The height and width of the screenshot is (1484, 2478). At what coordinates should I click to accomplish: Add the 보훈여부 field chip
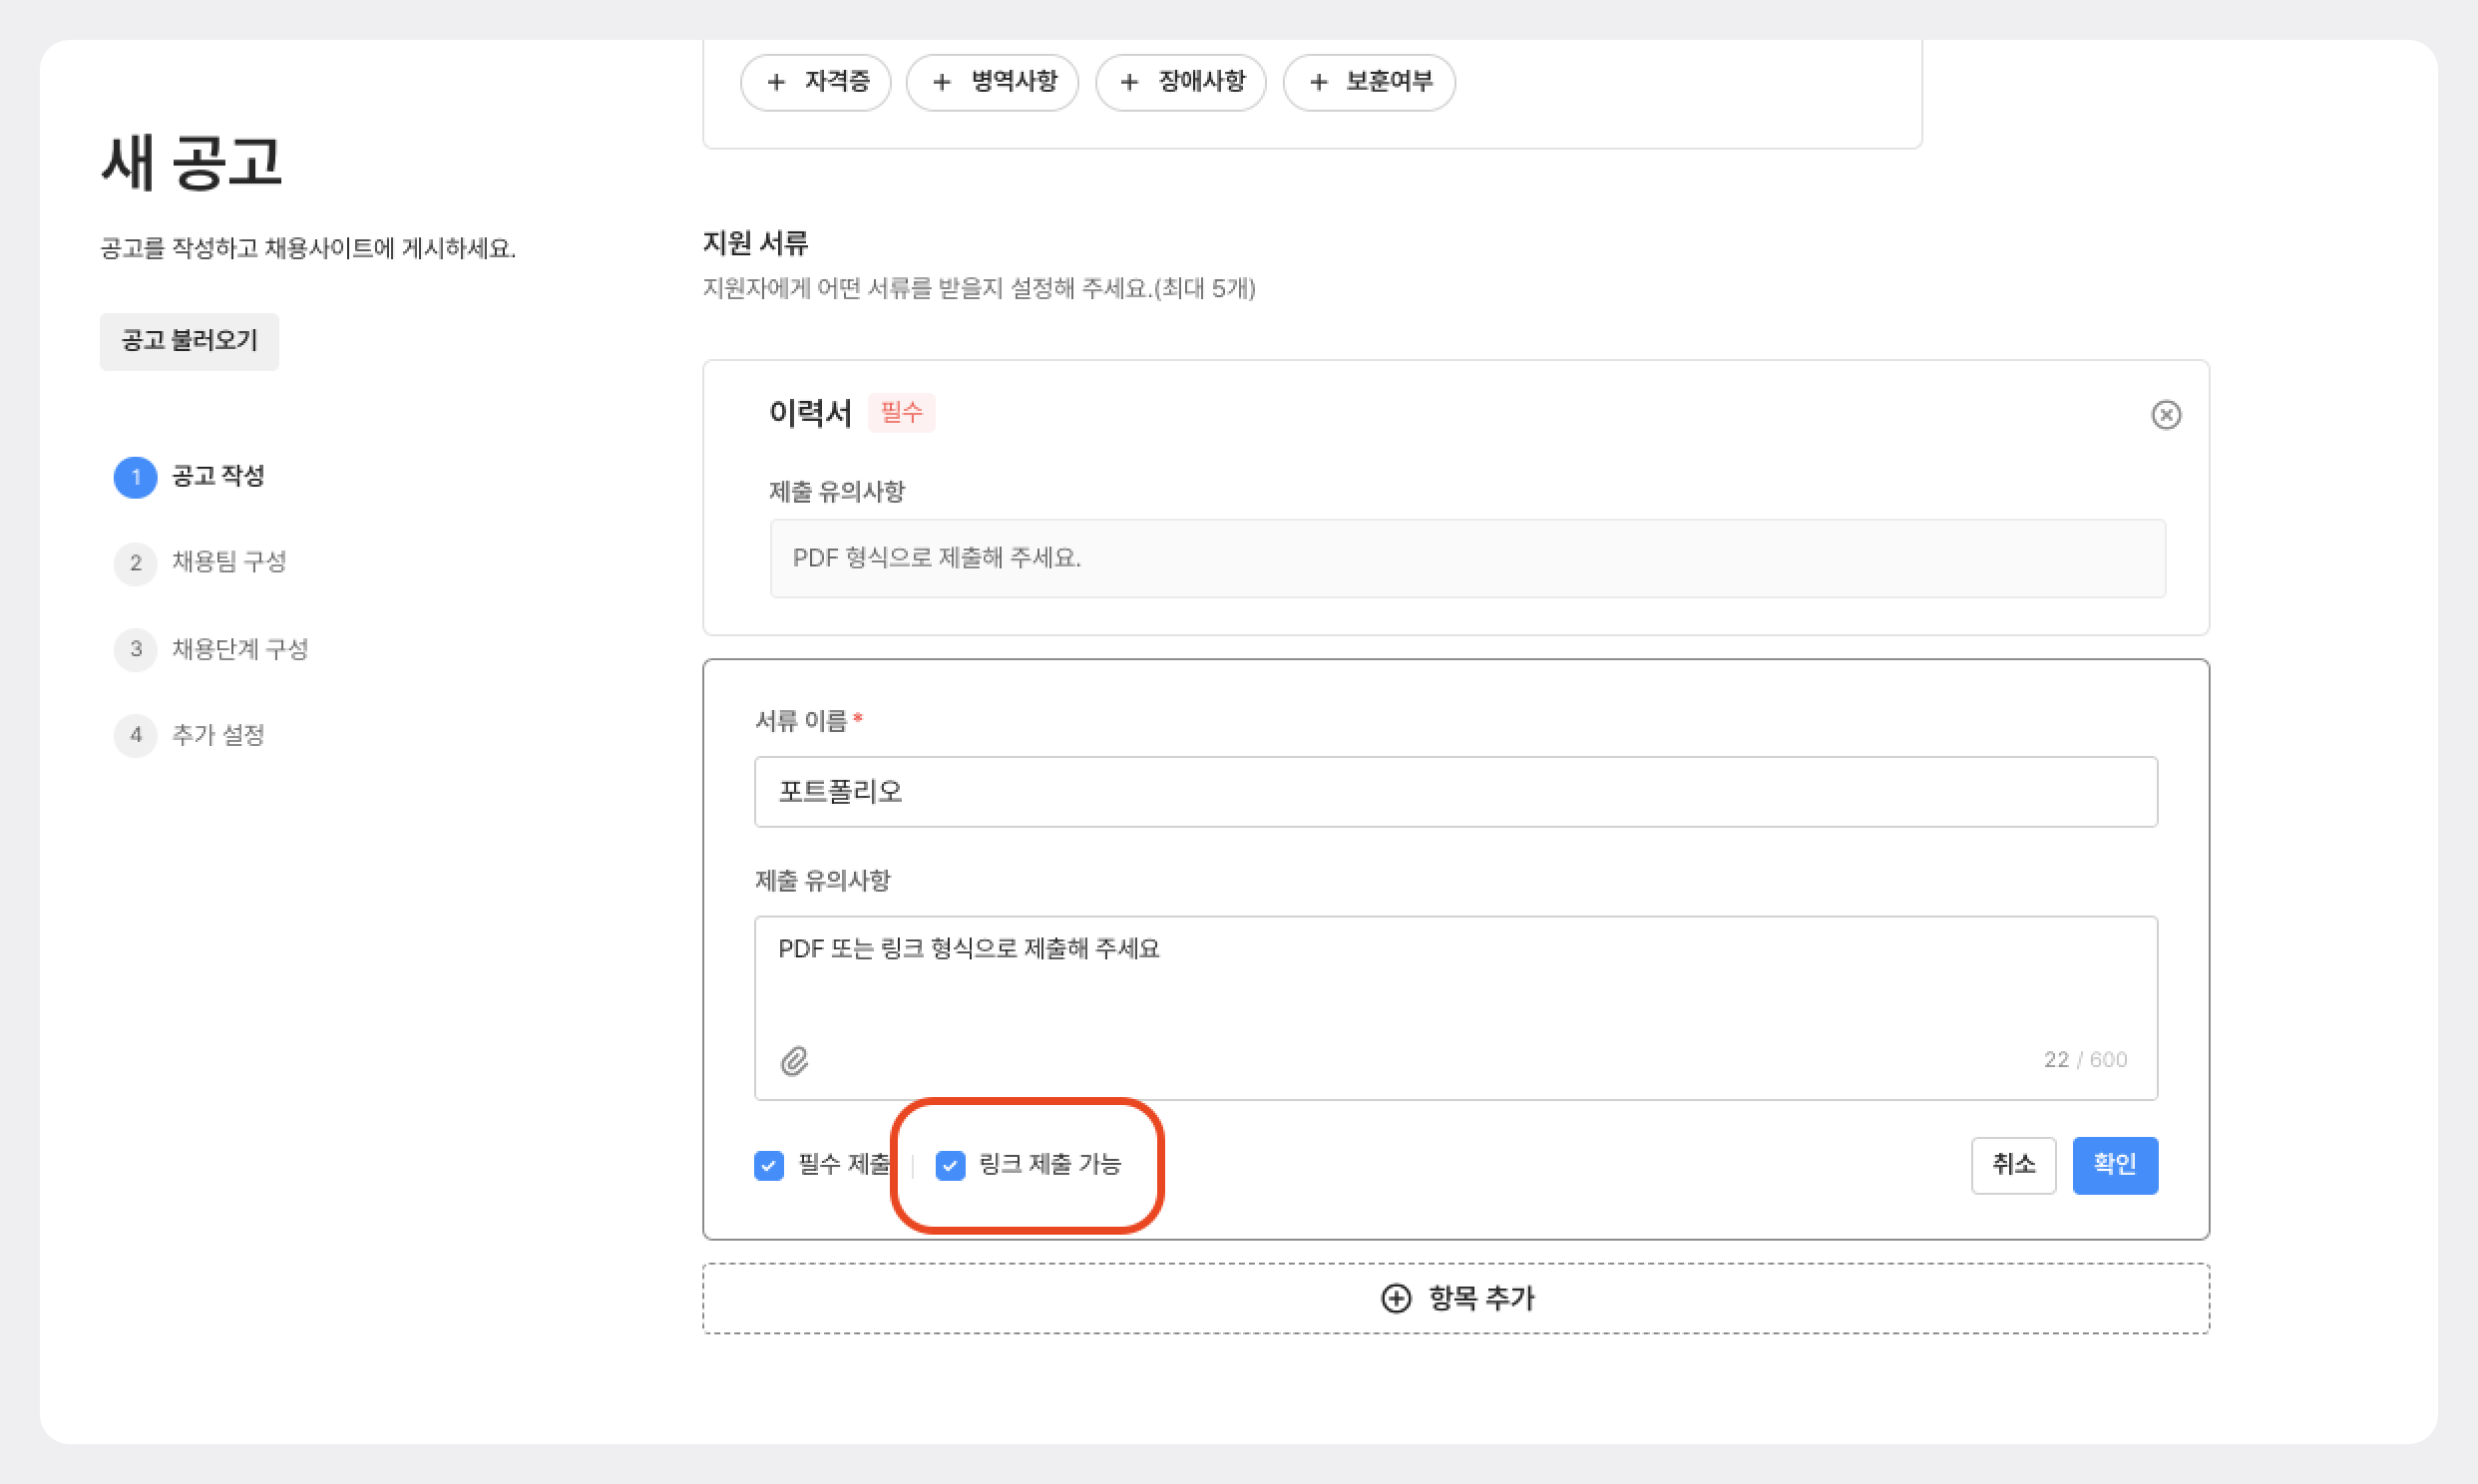[1368, 82]
